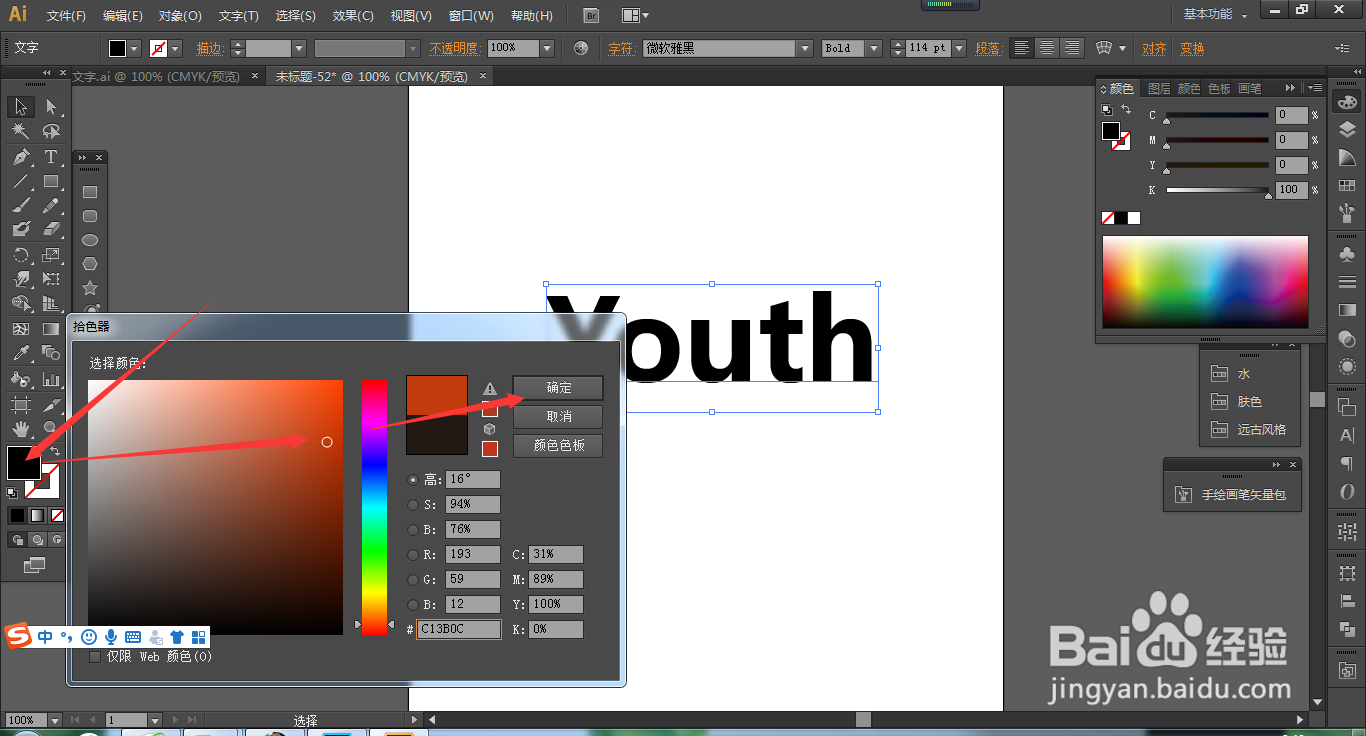
Task: Set fill to None in toolbox color modes
Action: point(57,515)
